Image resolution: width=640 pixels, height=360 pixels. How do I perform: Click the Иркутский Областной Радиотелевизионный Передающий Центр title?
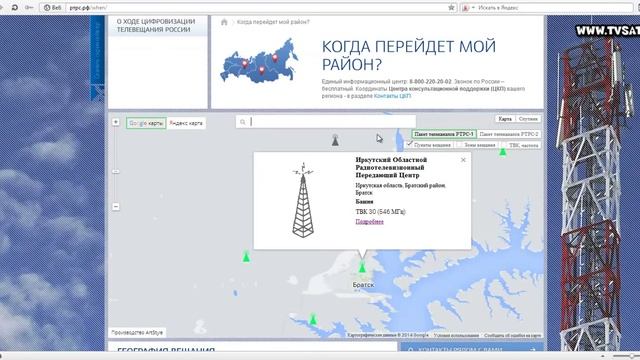391,167
